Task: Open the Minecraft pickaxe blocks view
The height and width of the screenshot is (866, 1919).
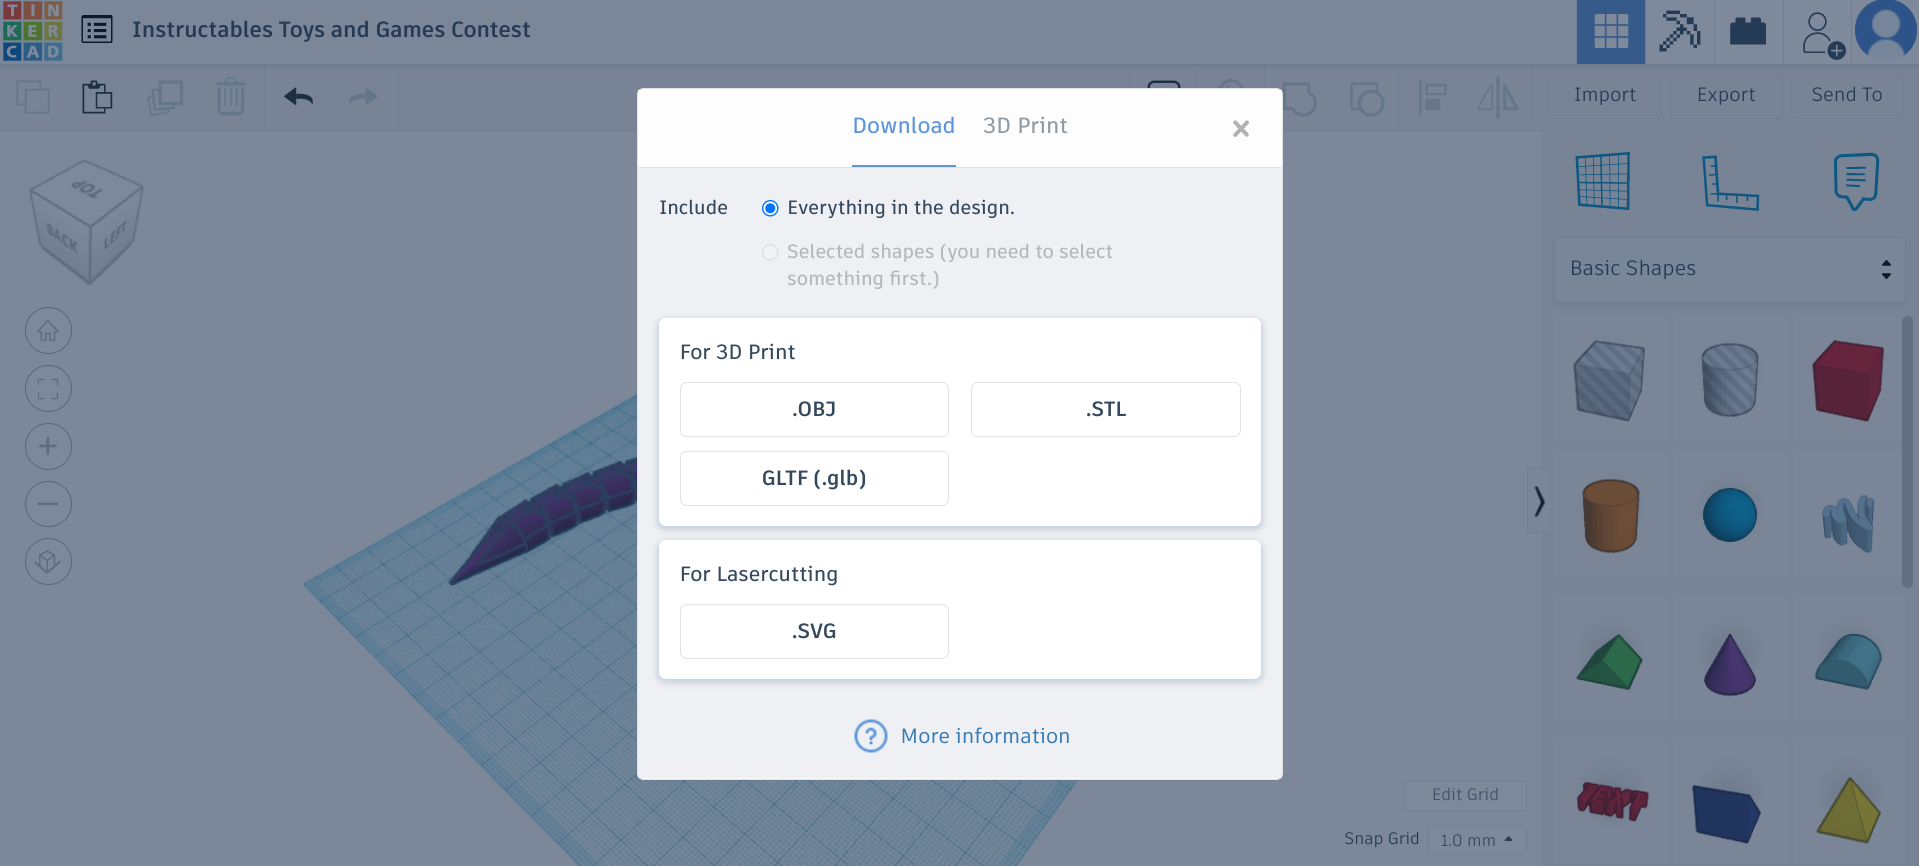Action: (1680, 31)
